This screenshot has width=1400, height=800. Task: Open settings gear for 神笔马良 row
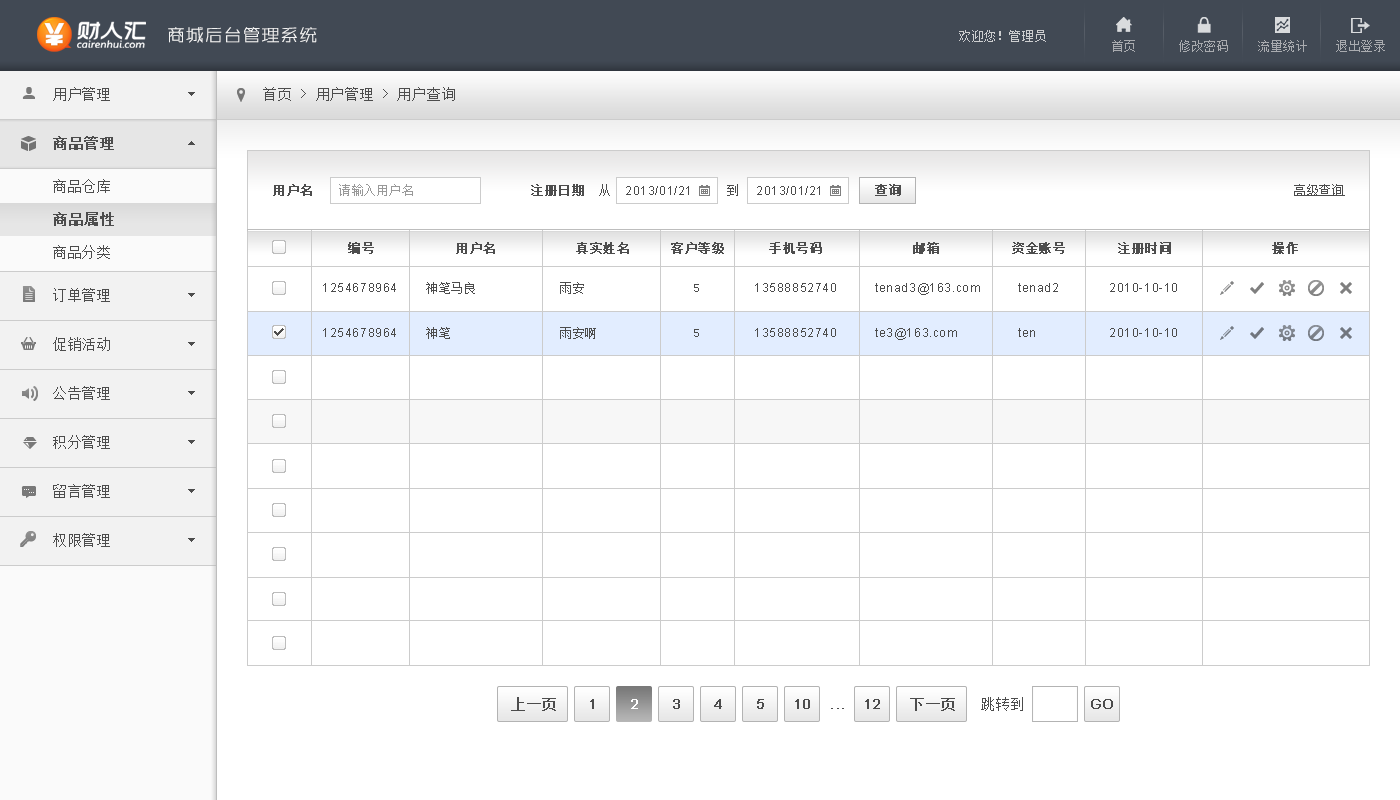(1287, 288)
